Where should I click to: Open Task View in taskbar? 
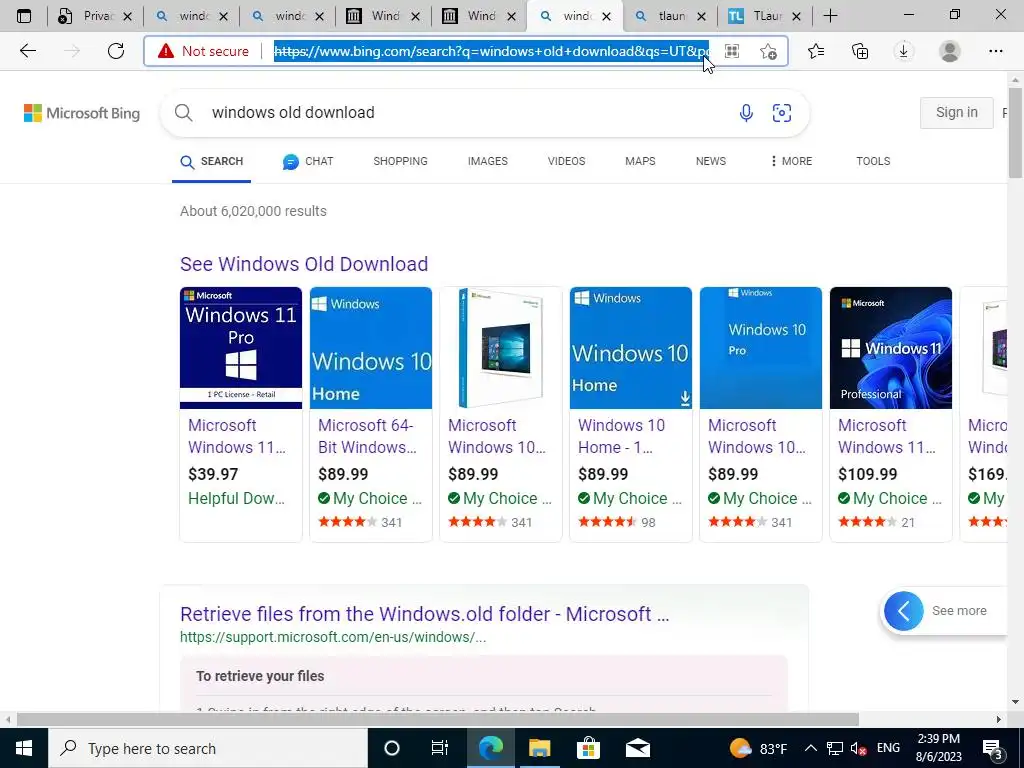[440, 748]
